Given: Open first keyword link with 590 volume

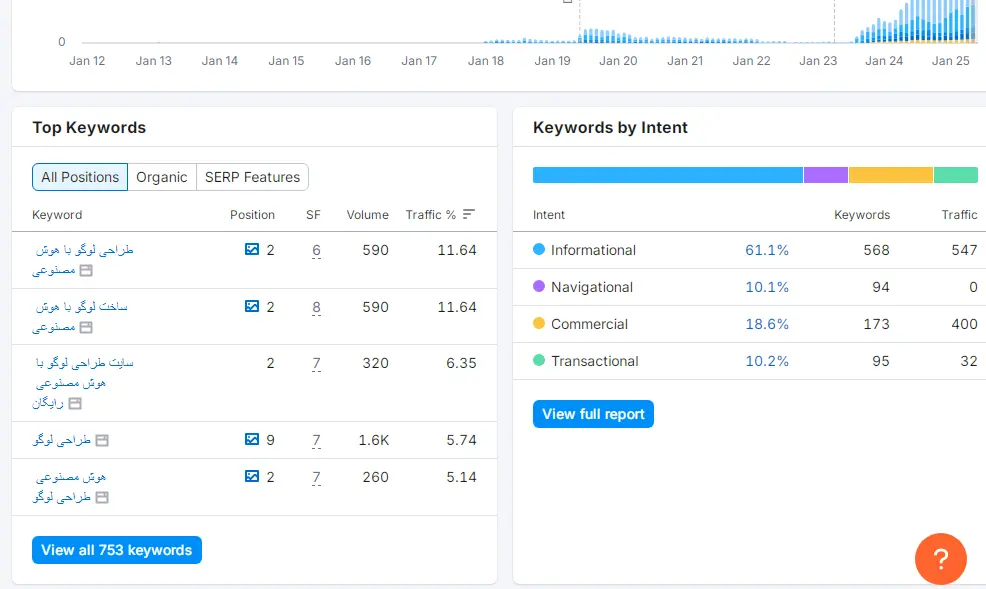Looking at the screenshot, I should (x=82, y=260).
